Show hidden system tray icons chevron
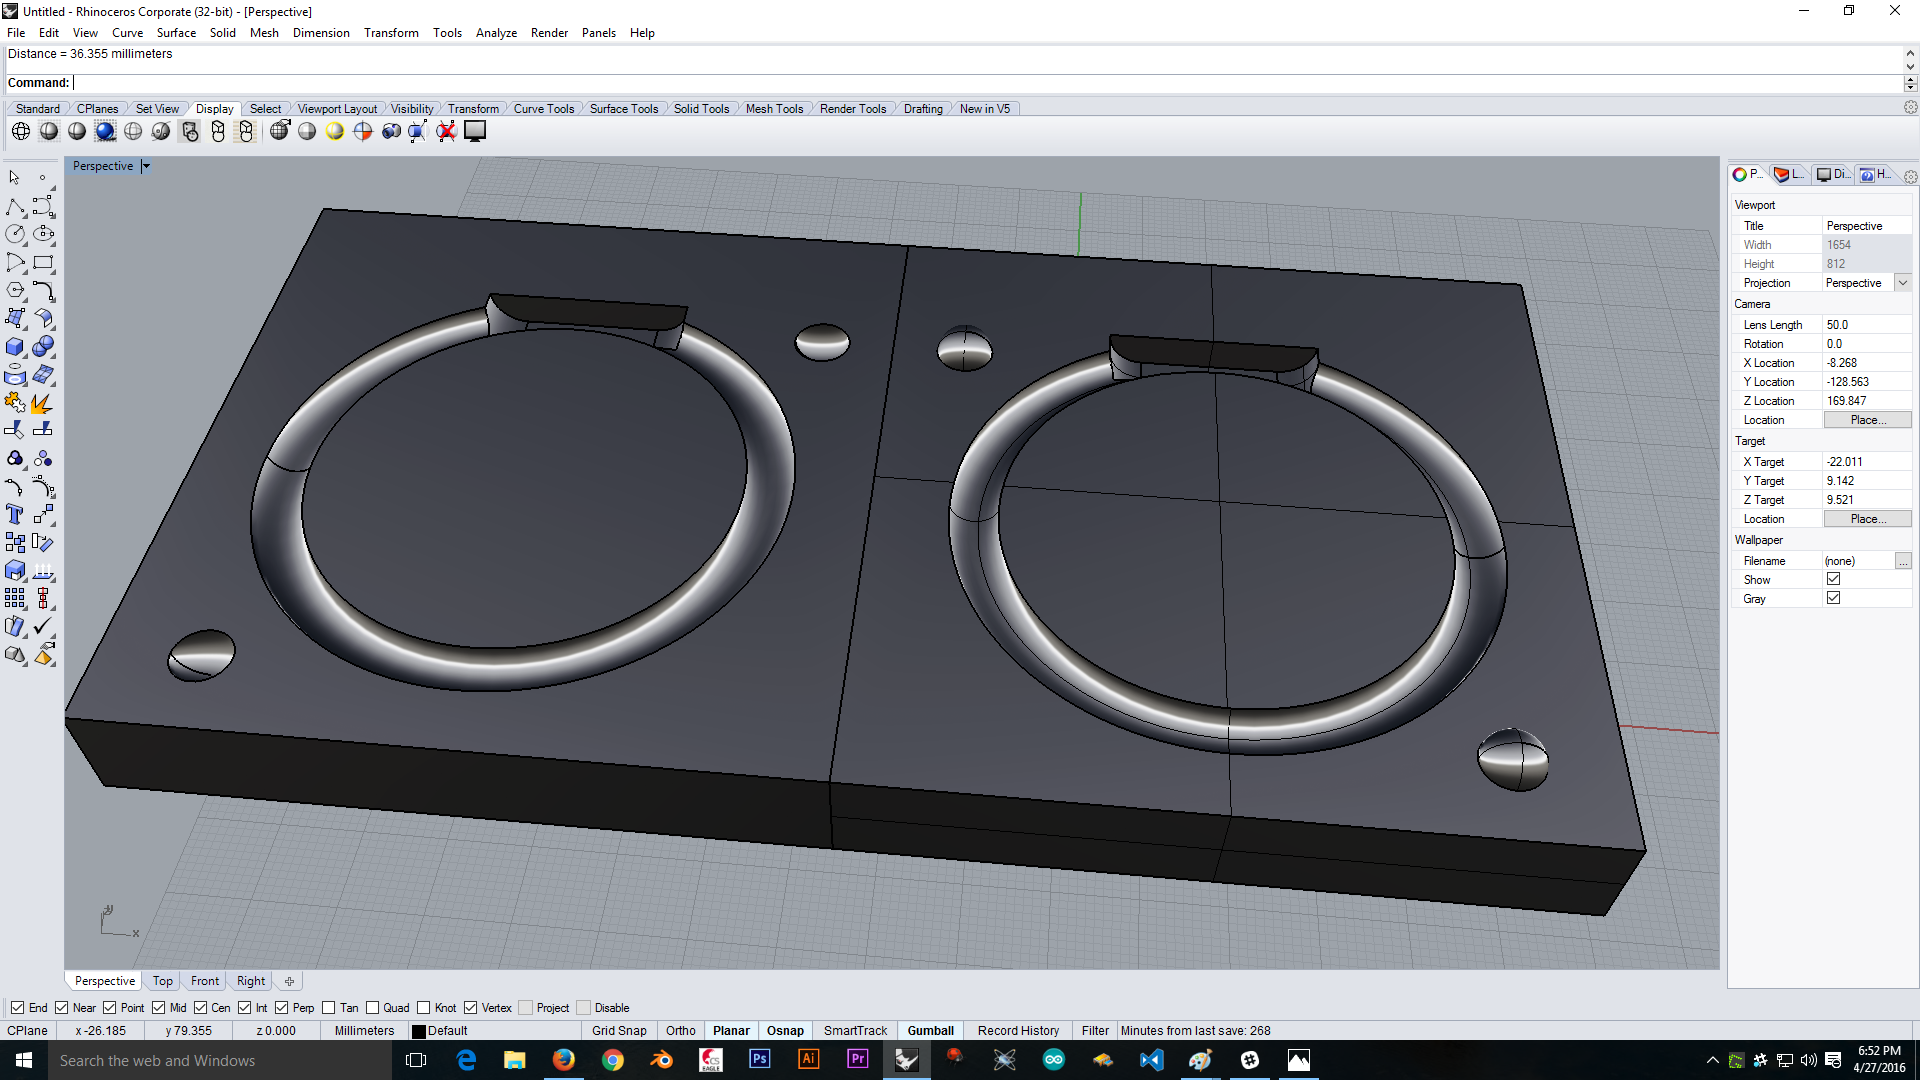Viewport: 1920px width, 1080px height. [x=1713, y=1060]
